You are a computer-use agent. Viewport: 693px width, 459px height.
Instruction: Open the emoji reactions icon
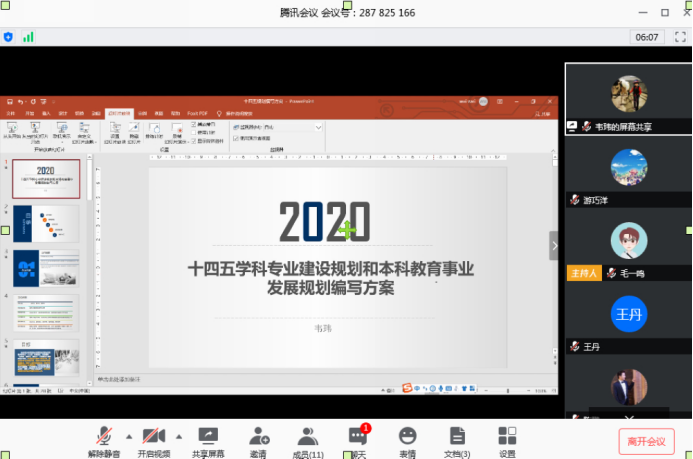[x=407, y=436]
